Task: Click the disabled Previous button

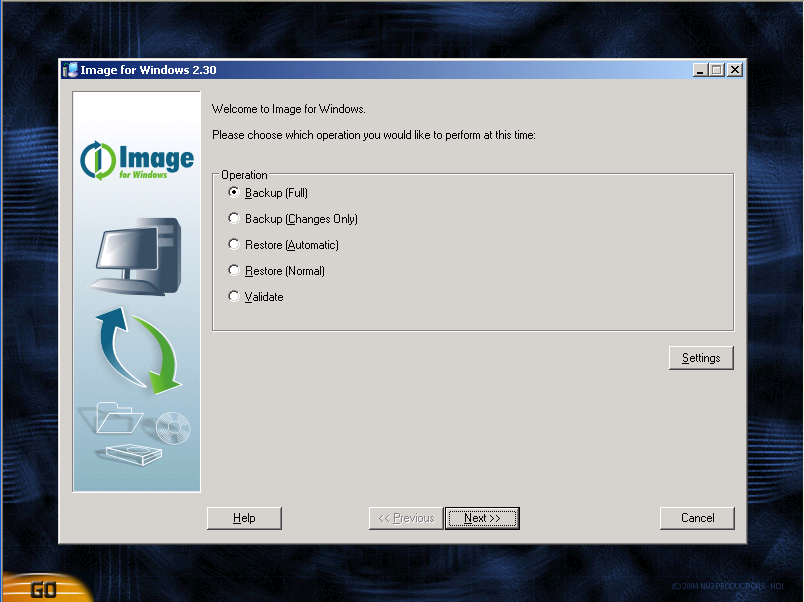Action: (x=406, y=518)
